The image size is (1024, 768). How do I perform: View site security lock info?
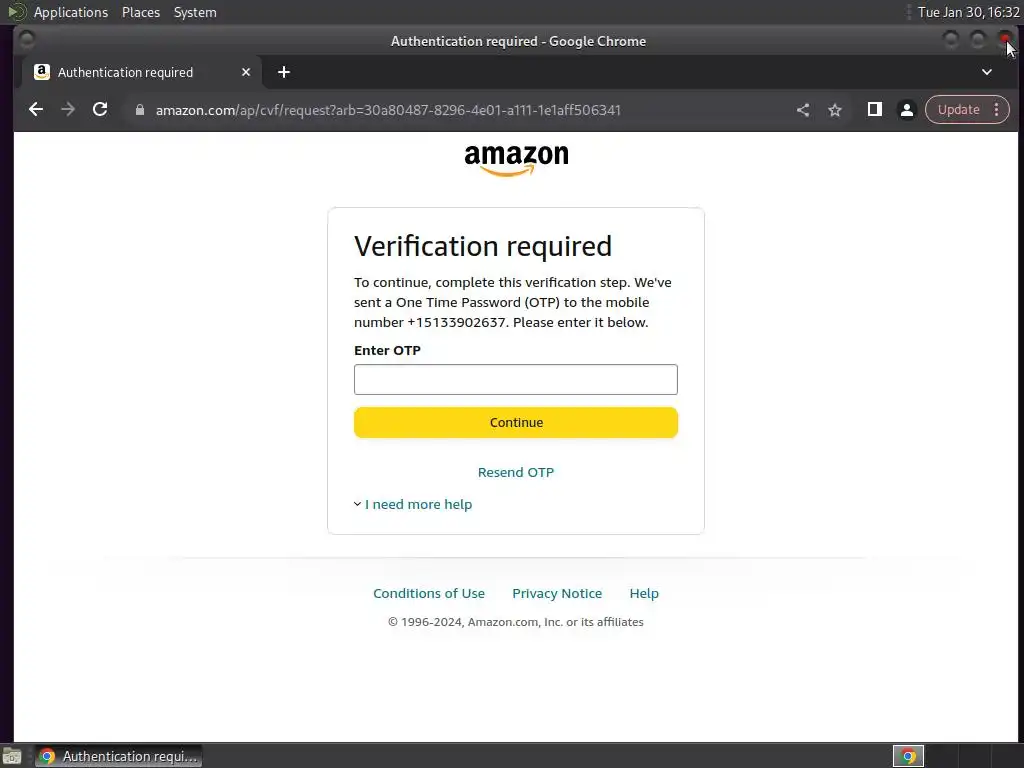140,110
